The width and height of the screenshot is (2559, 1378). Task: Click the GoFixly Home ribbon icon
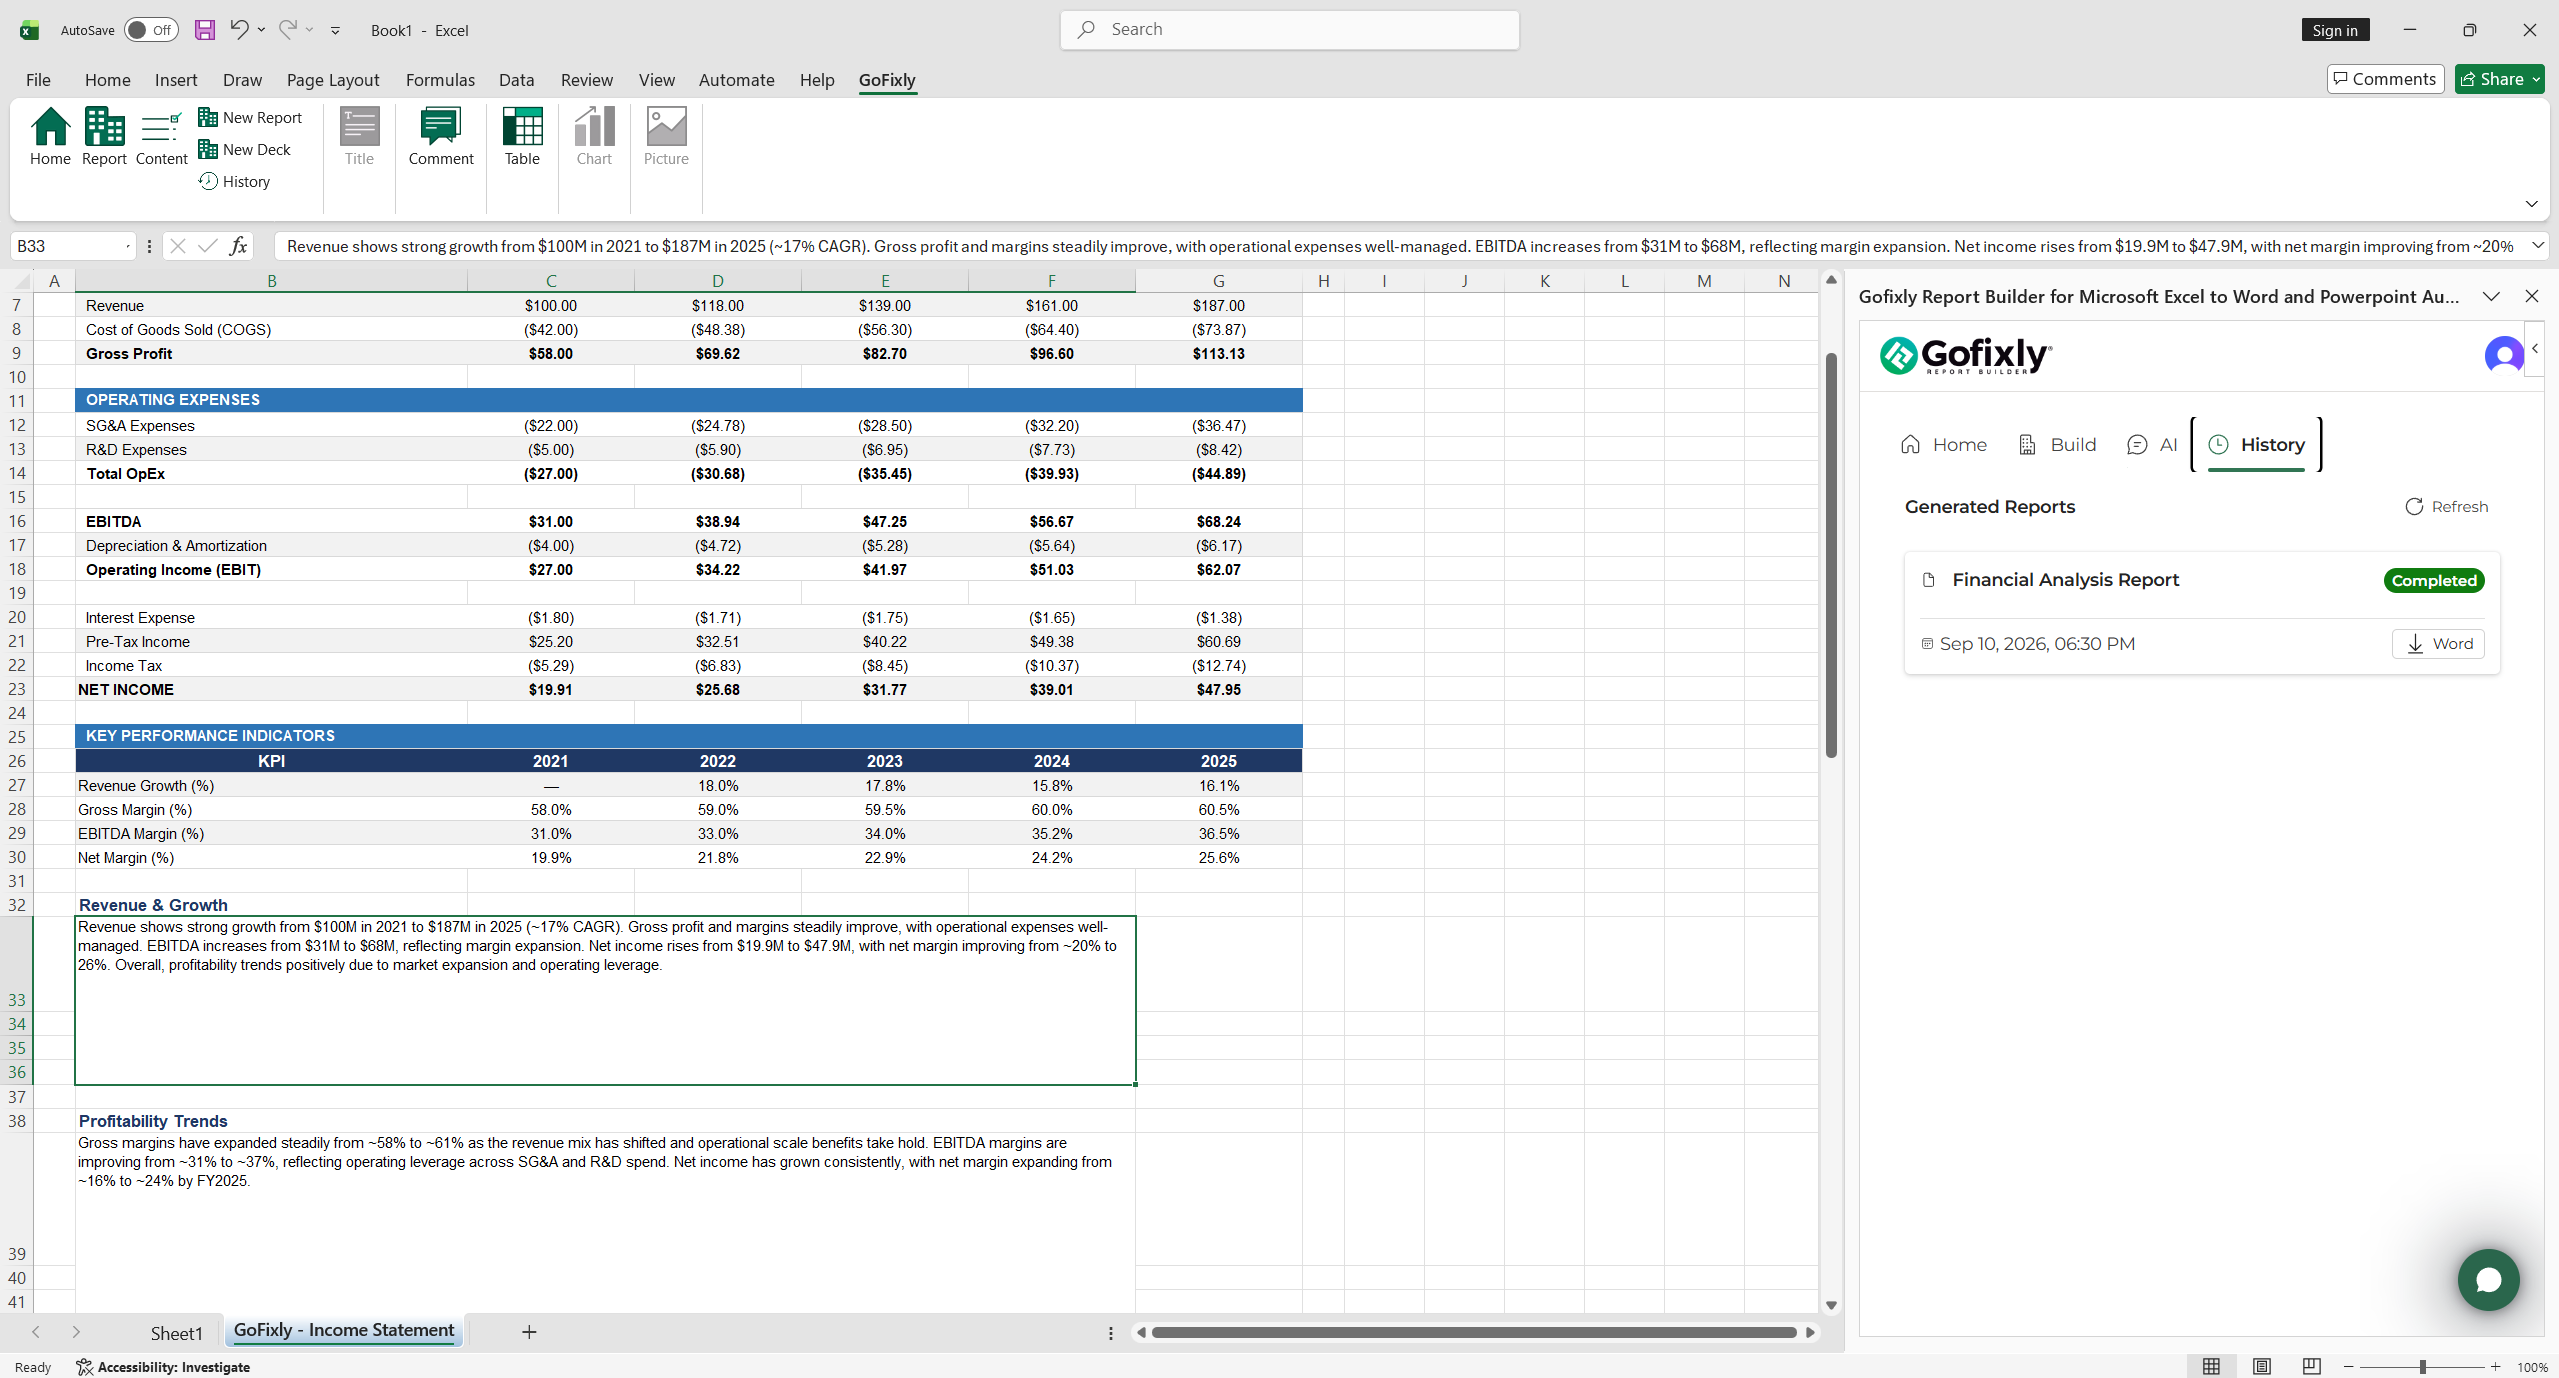tap(50, 137)
